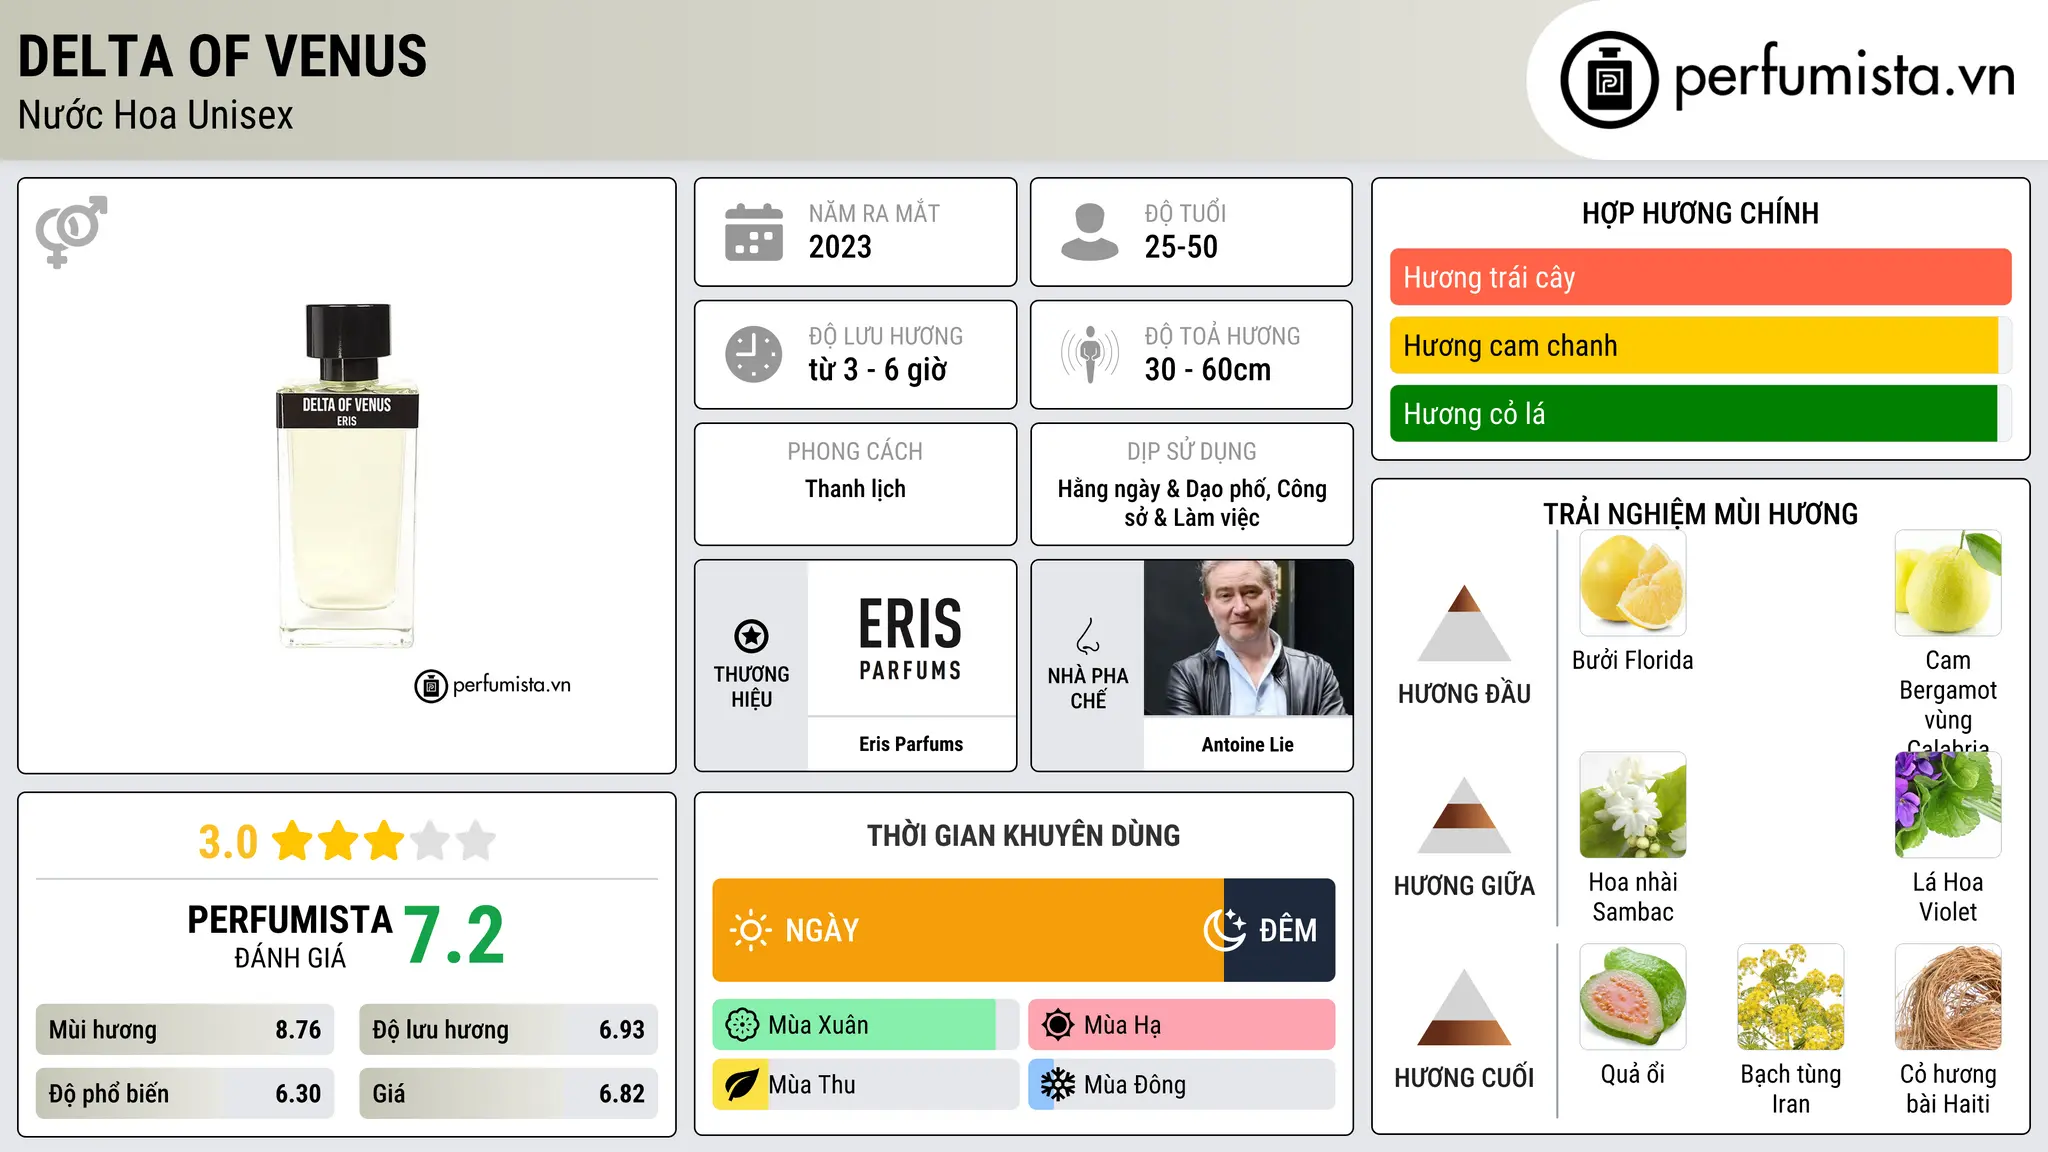Click the nose icon above NHÀ PHA CHẾ
Viewport: 2048px width, 1152px height.
pos(1088,636)
